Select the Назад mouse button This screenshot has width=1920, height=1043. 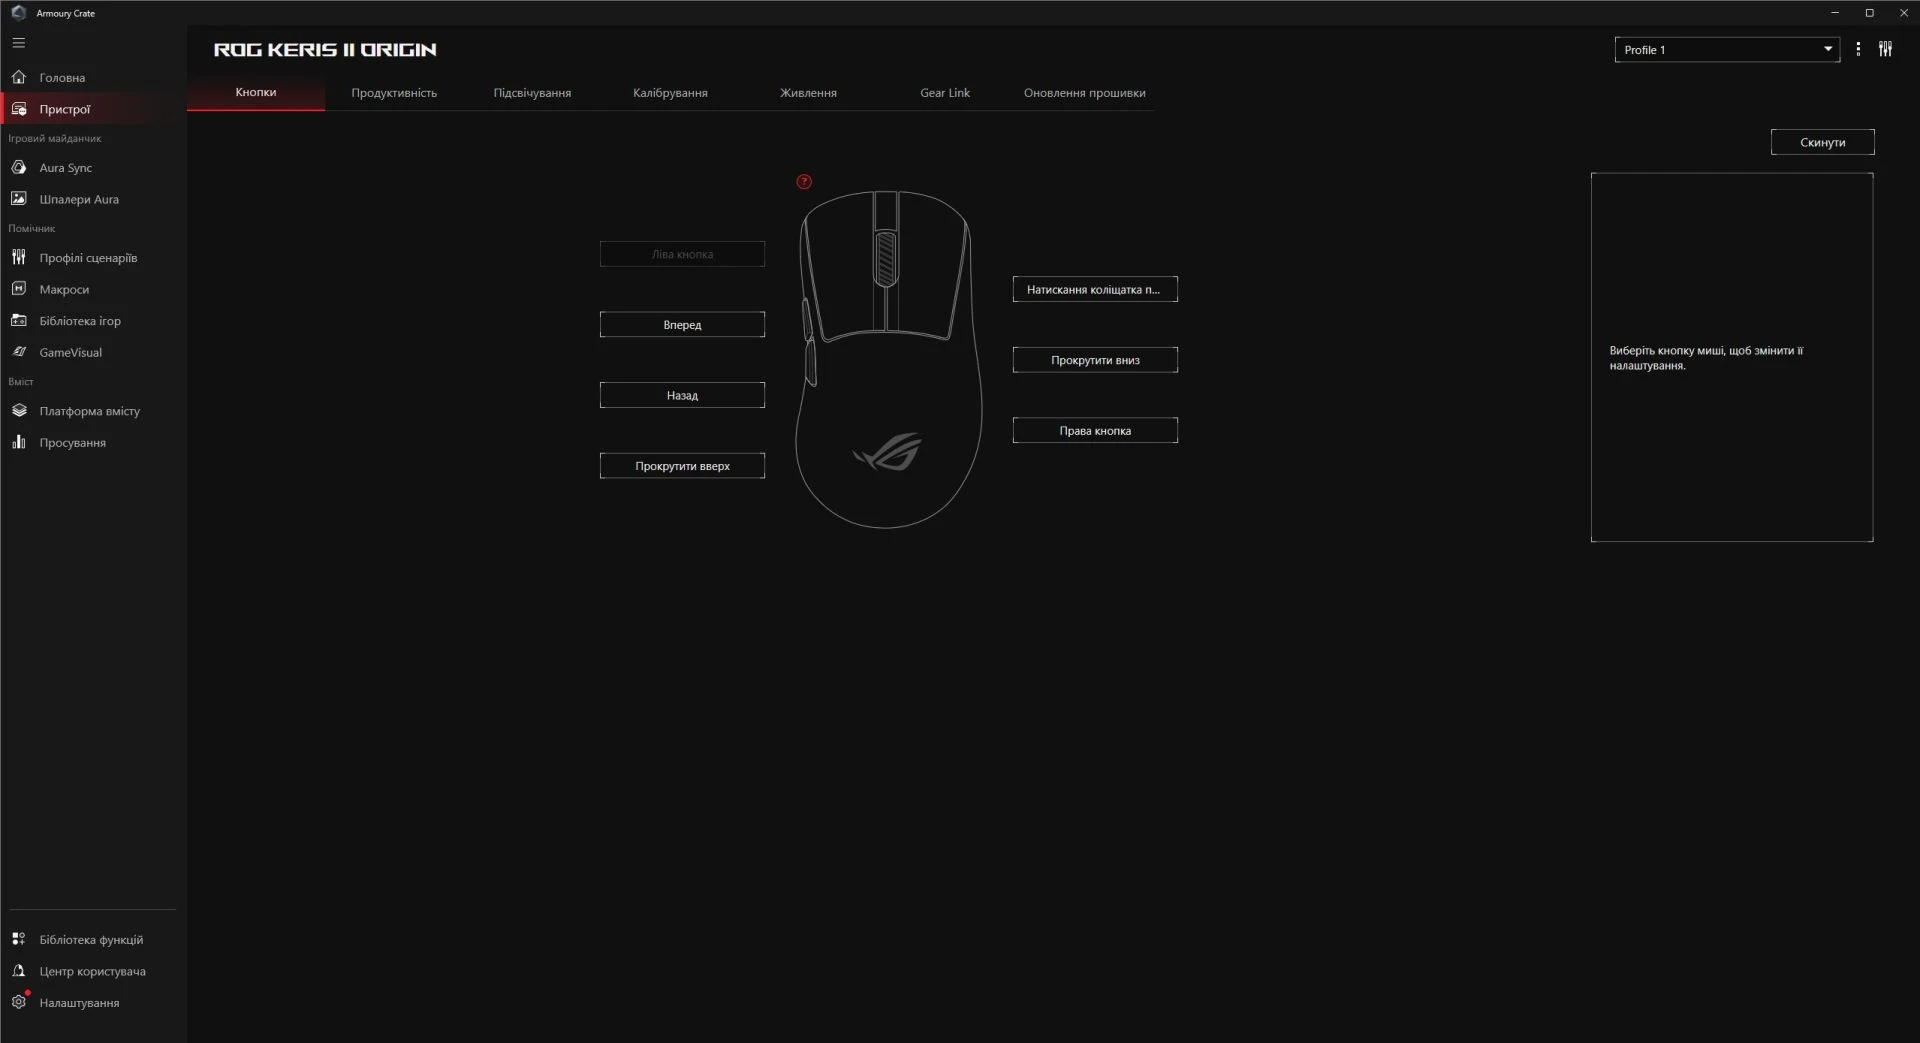[682, 395]
